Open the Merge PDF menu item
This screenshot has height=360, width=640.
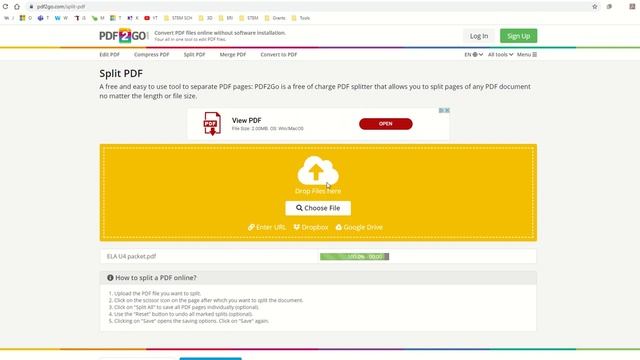click(233, 54)
